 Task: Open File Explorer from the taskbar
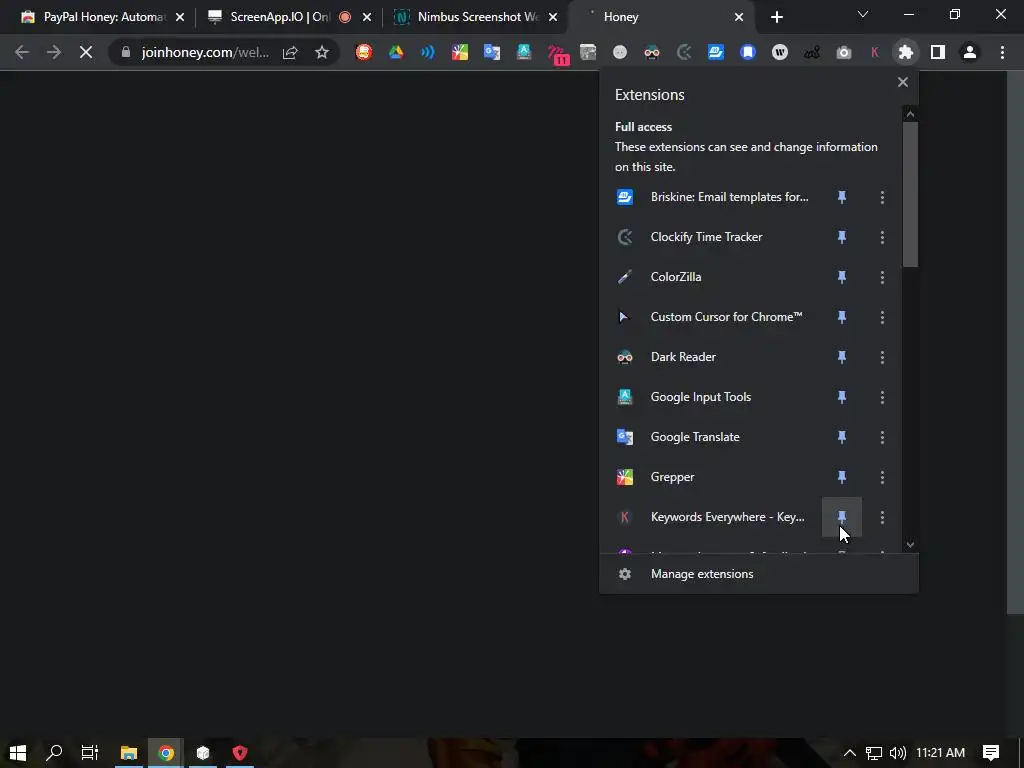click(x=129, y=753)
